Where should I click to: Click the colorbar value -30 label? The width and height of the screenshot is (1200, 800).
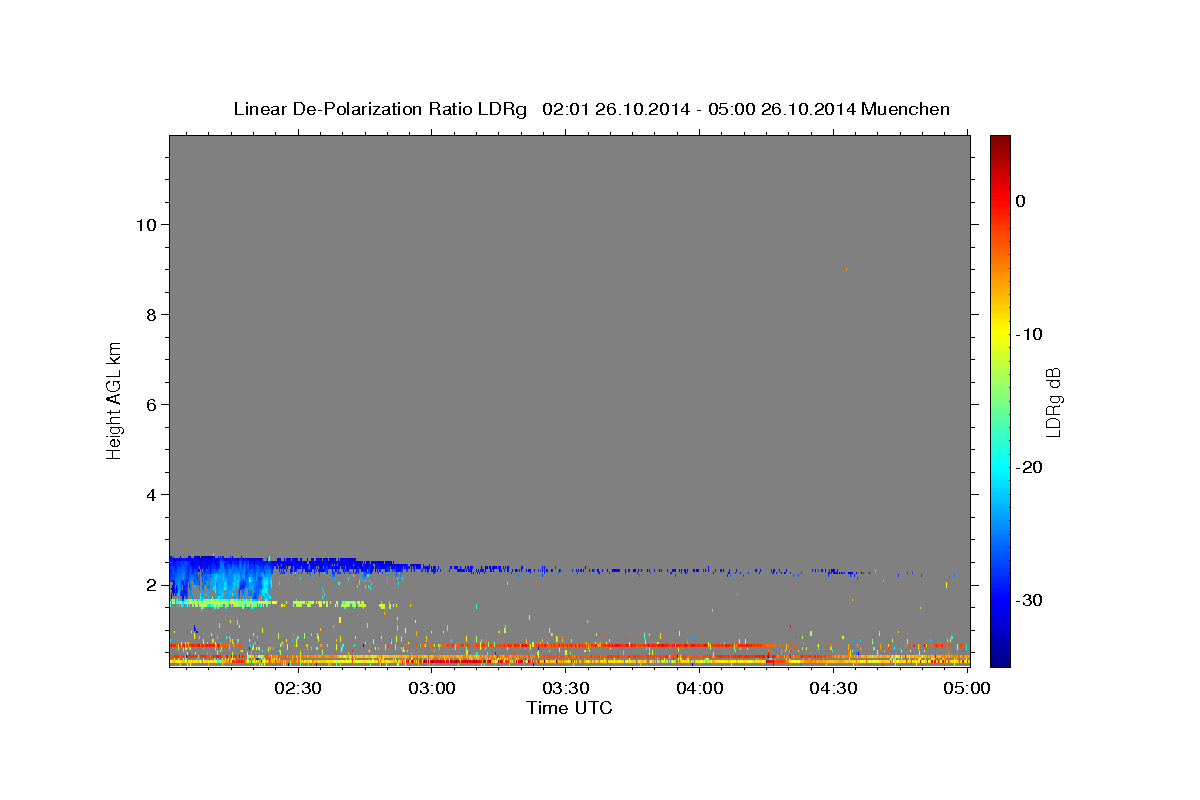point(1030,600)
